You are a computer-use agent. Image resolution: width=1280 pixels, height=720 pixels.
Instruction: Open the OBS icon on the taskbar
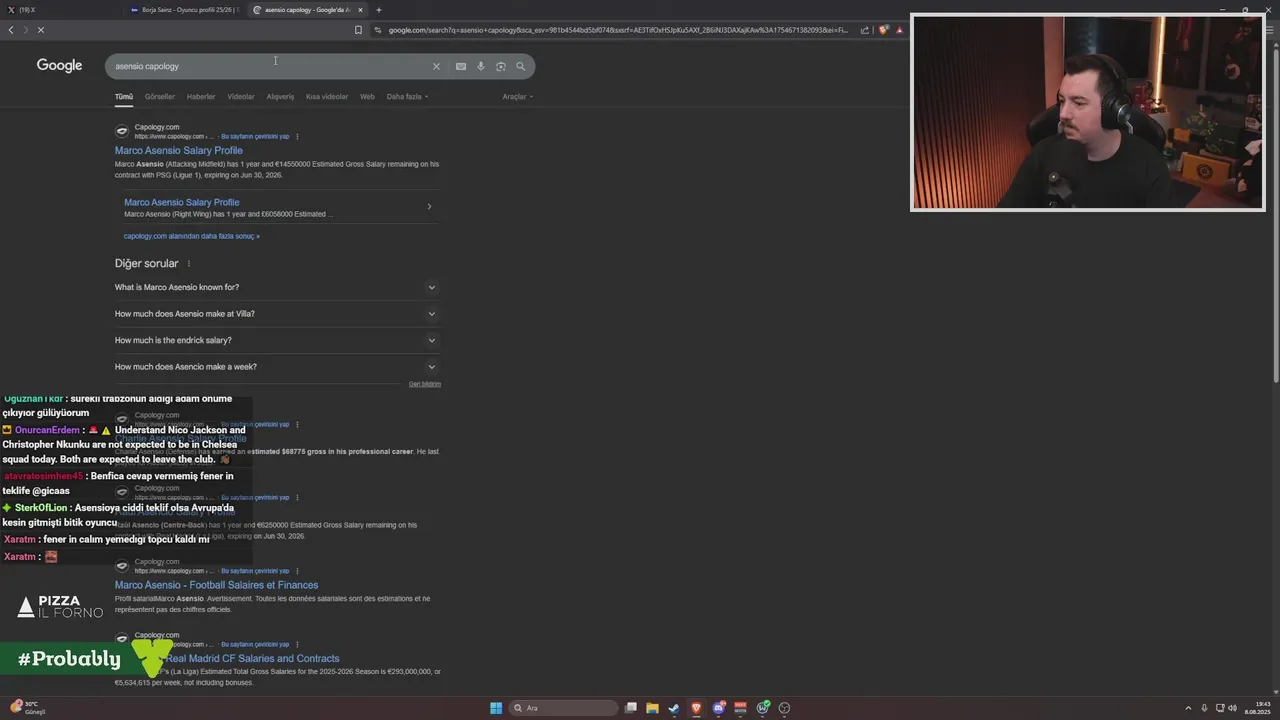(x=784, y=708)
